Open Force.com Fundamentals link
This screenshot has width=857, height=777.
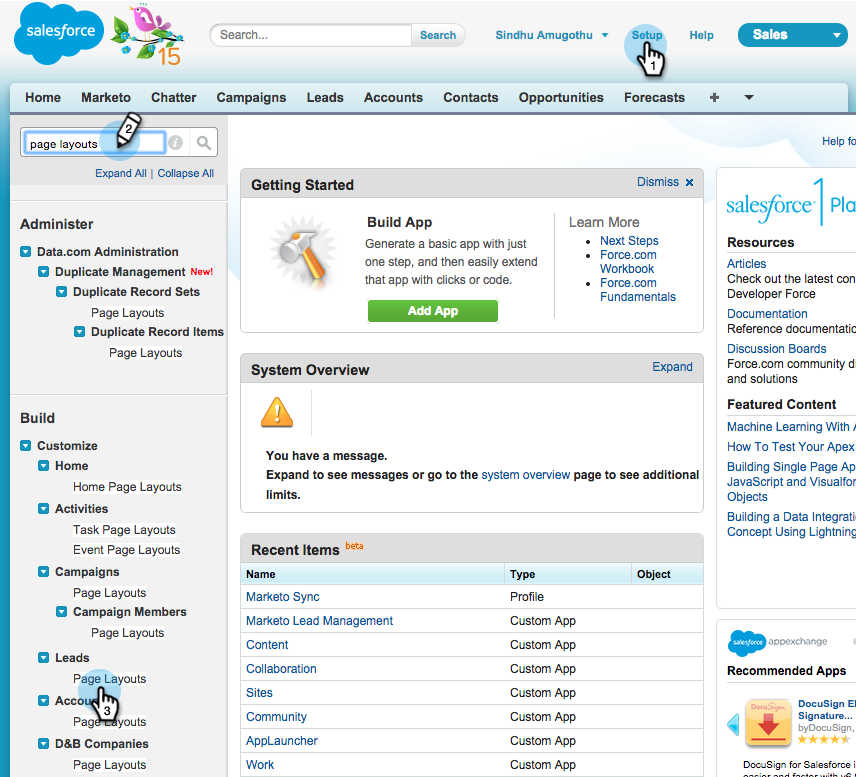pyautogui.click(x=638, y=290)
